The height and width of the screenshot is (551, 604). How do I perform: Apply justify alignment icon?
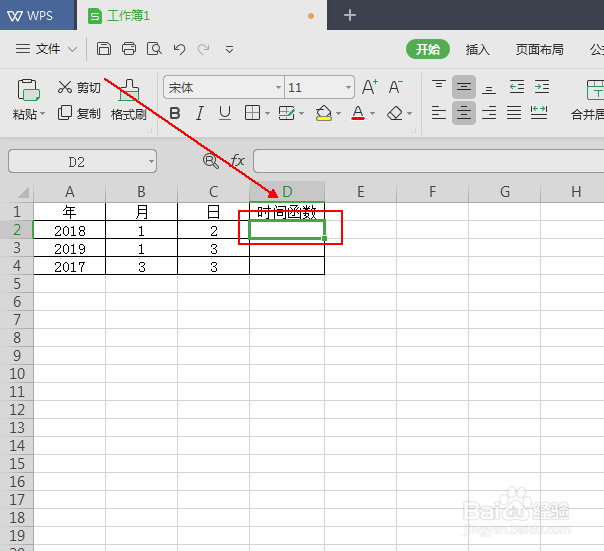tap(514, 113)
